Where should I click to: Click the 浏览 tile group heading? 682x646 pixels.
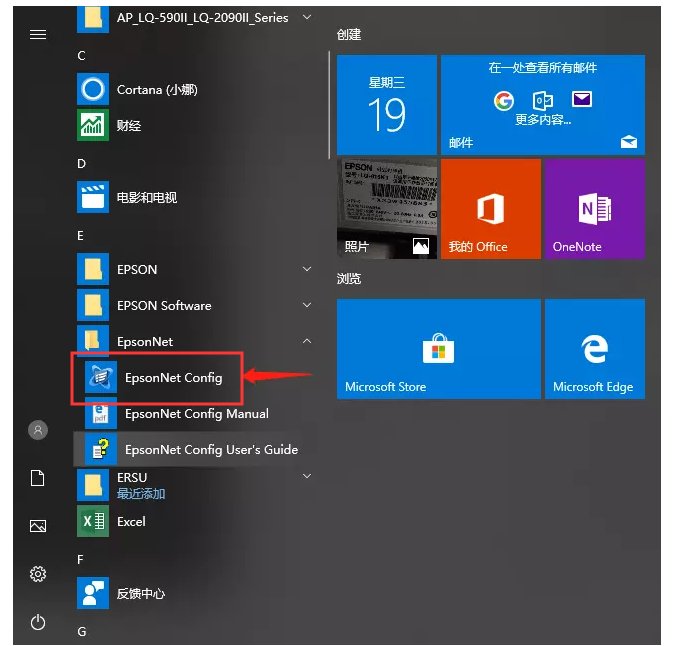(x=349, y=278)
